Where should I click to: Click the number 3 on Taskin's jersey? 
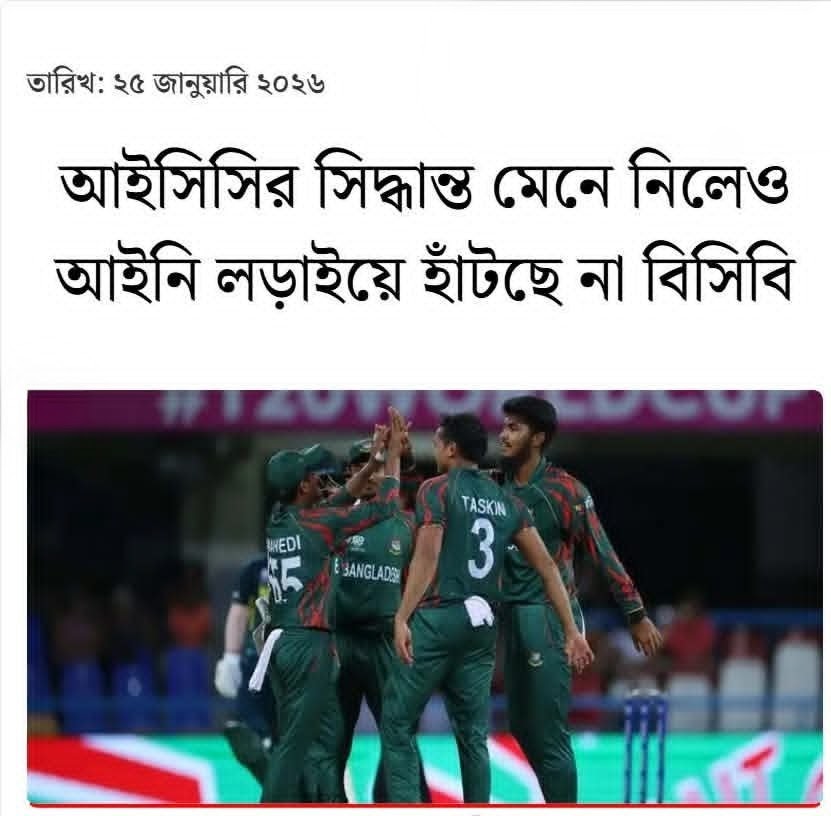pos(482,548)
